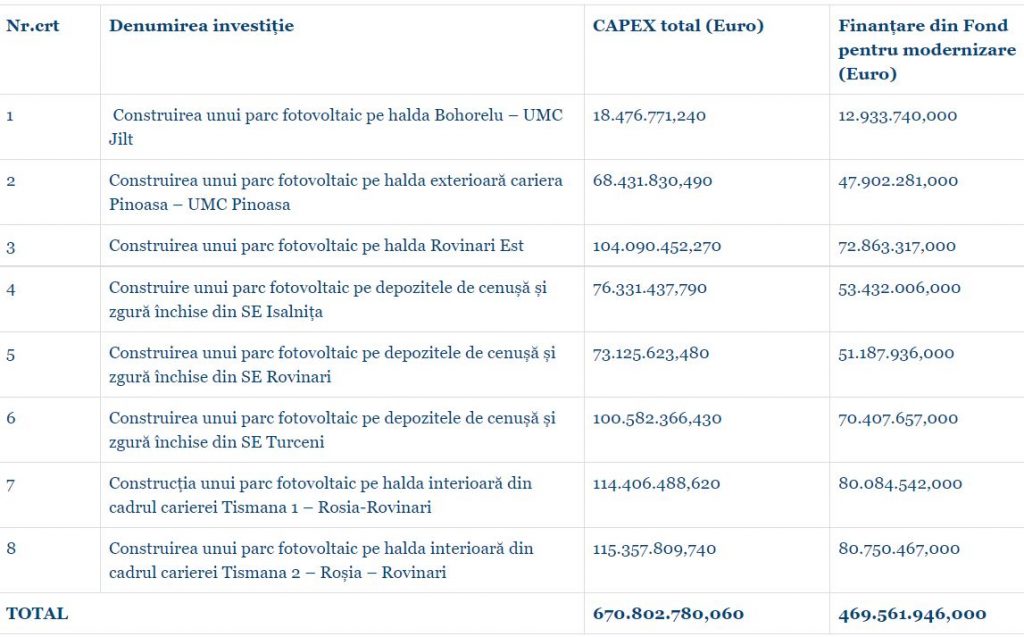Image resolution: width=1024 pixels, height=637 pixels.
Task: Click the halda Rovinari Est project row
Action: tap(316, 246)
